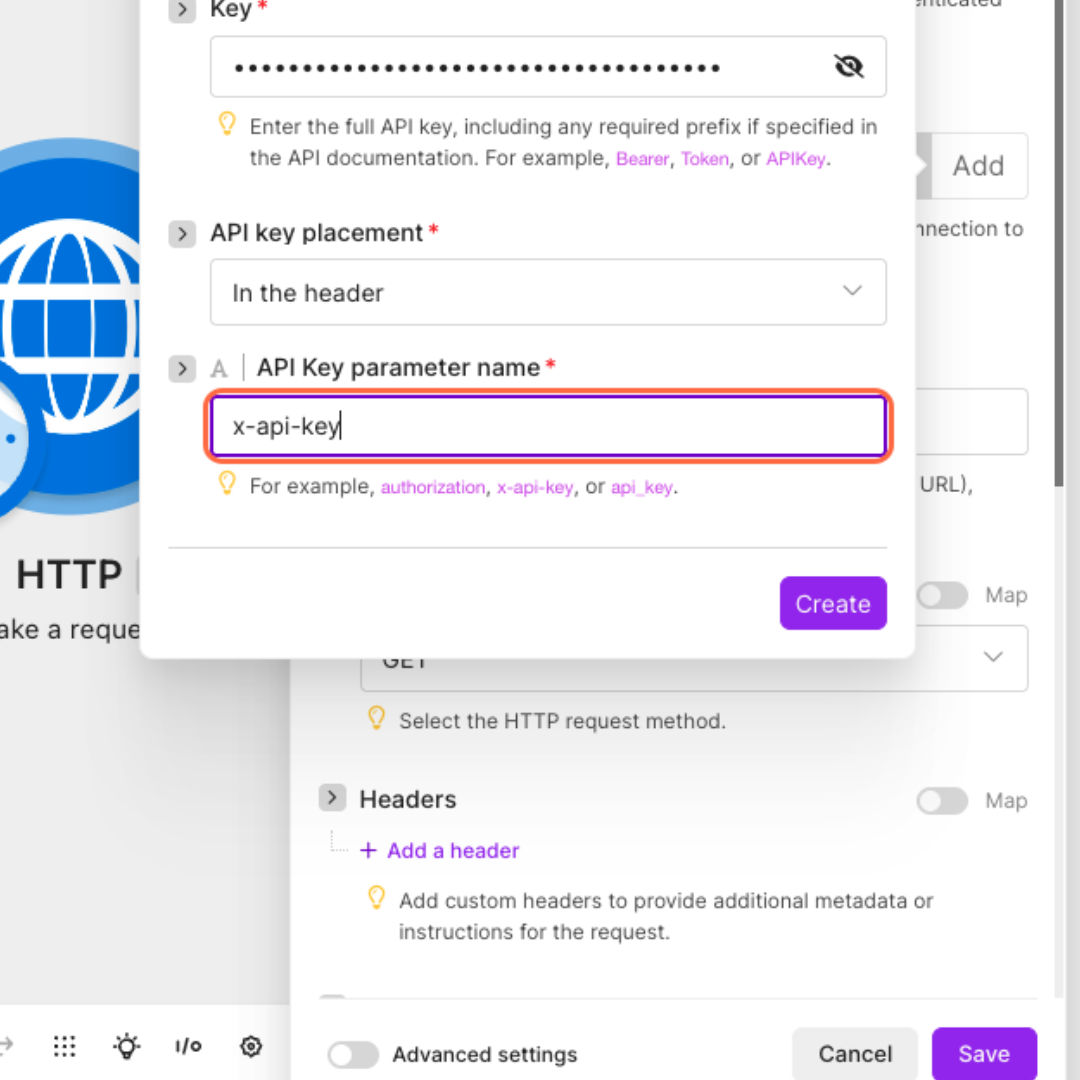Click the lightbulb hint beside 'For example'
The height and width of the screenshot is (1080, 1080).
(x=227, y=484)
